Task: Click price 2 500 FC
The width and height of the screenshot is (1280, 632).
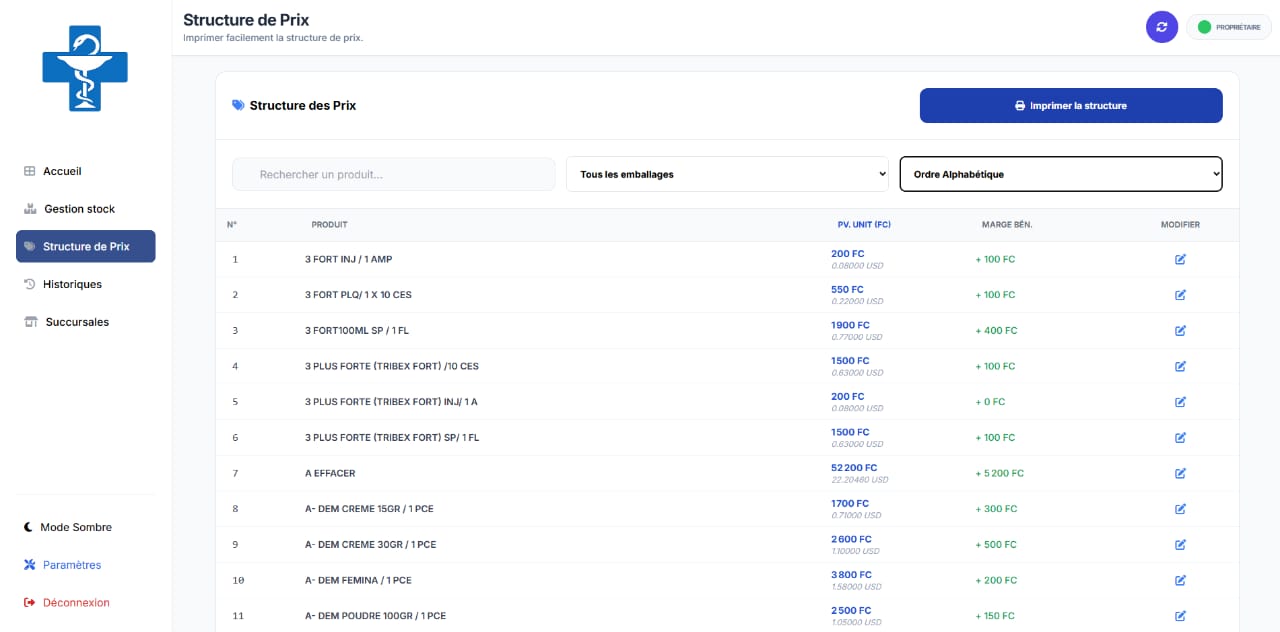Action: coord(851,610)
